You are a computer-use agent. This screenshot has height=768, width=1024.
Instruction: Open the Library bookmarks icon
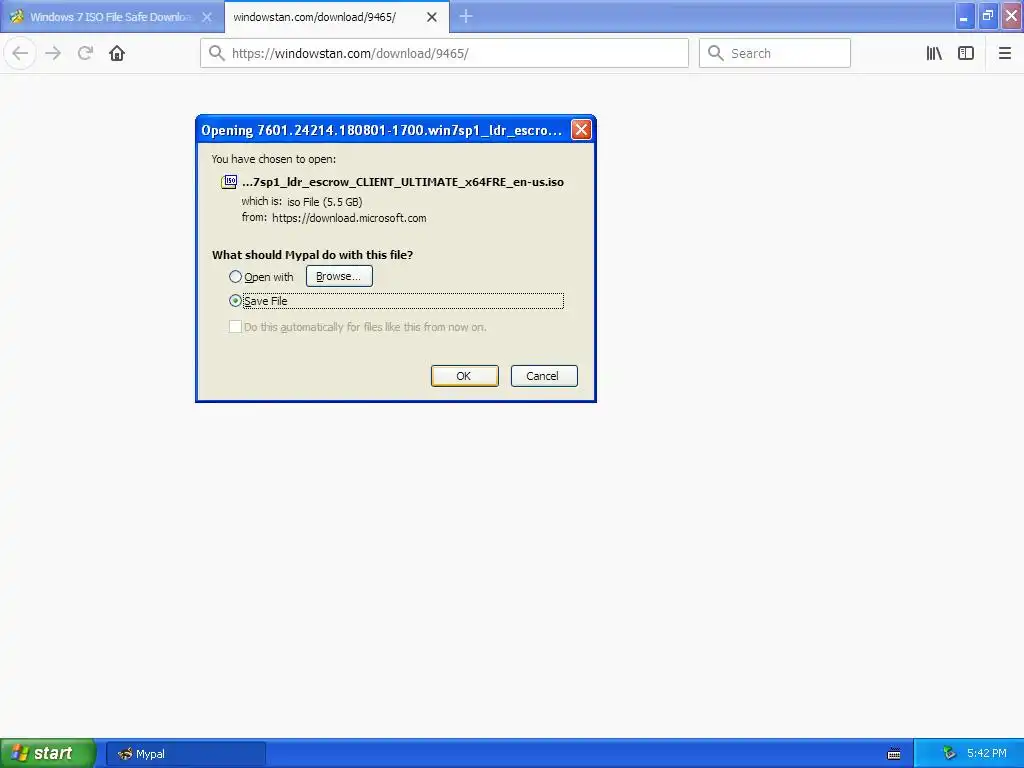click(934, 53)
